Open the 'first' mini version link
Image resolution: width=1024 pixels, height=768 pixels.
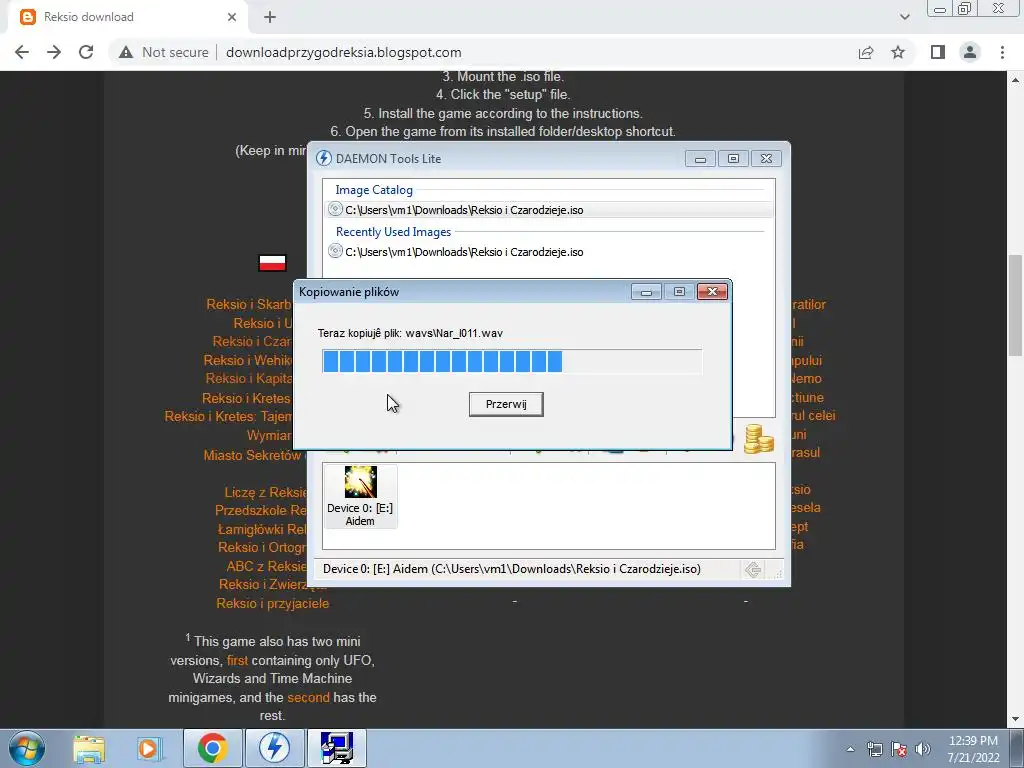click(237, 660)
